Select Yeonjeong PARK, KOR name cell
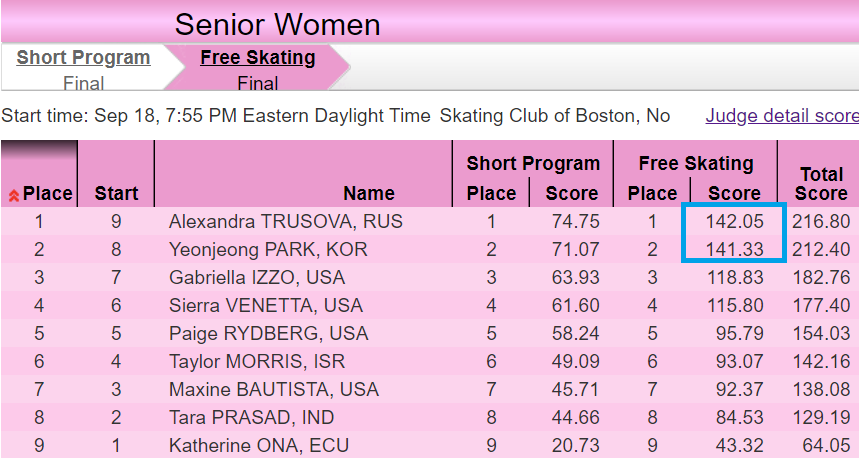 tap(268, 249)
